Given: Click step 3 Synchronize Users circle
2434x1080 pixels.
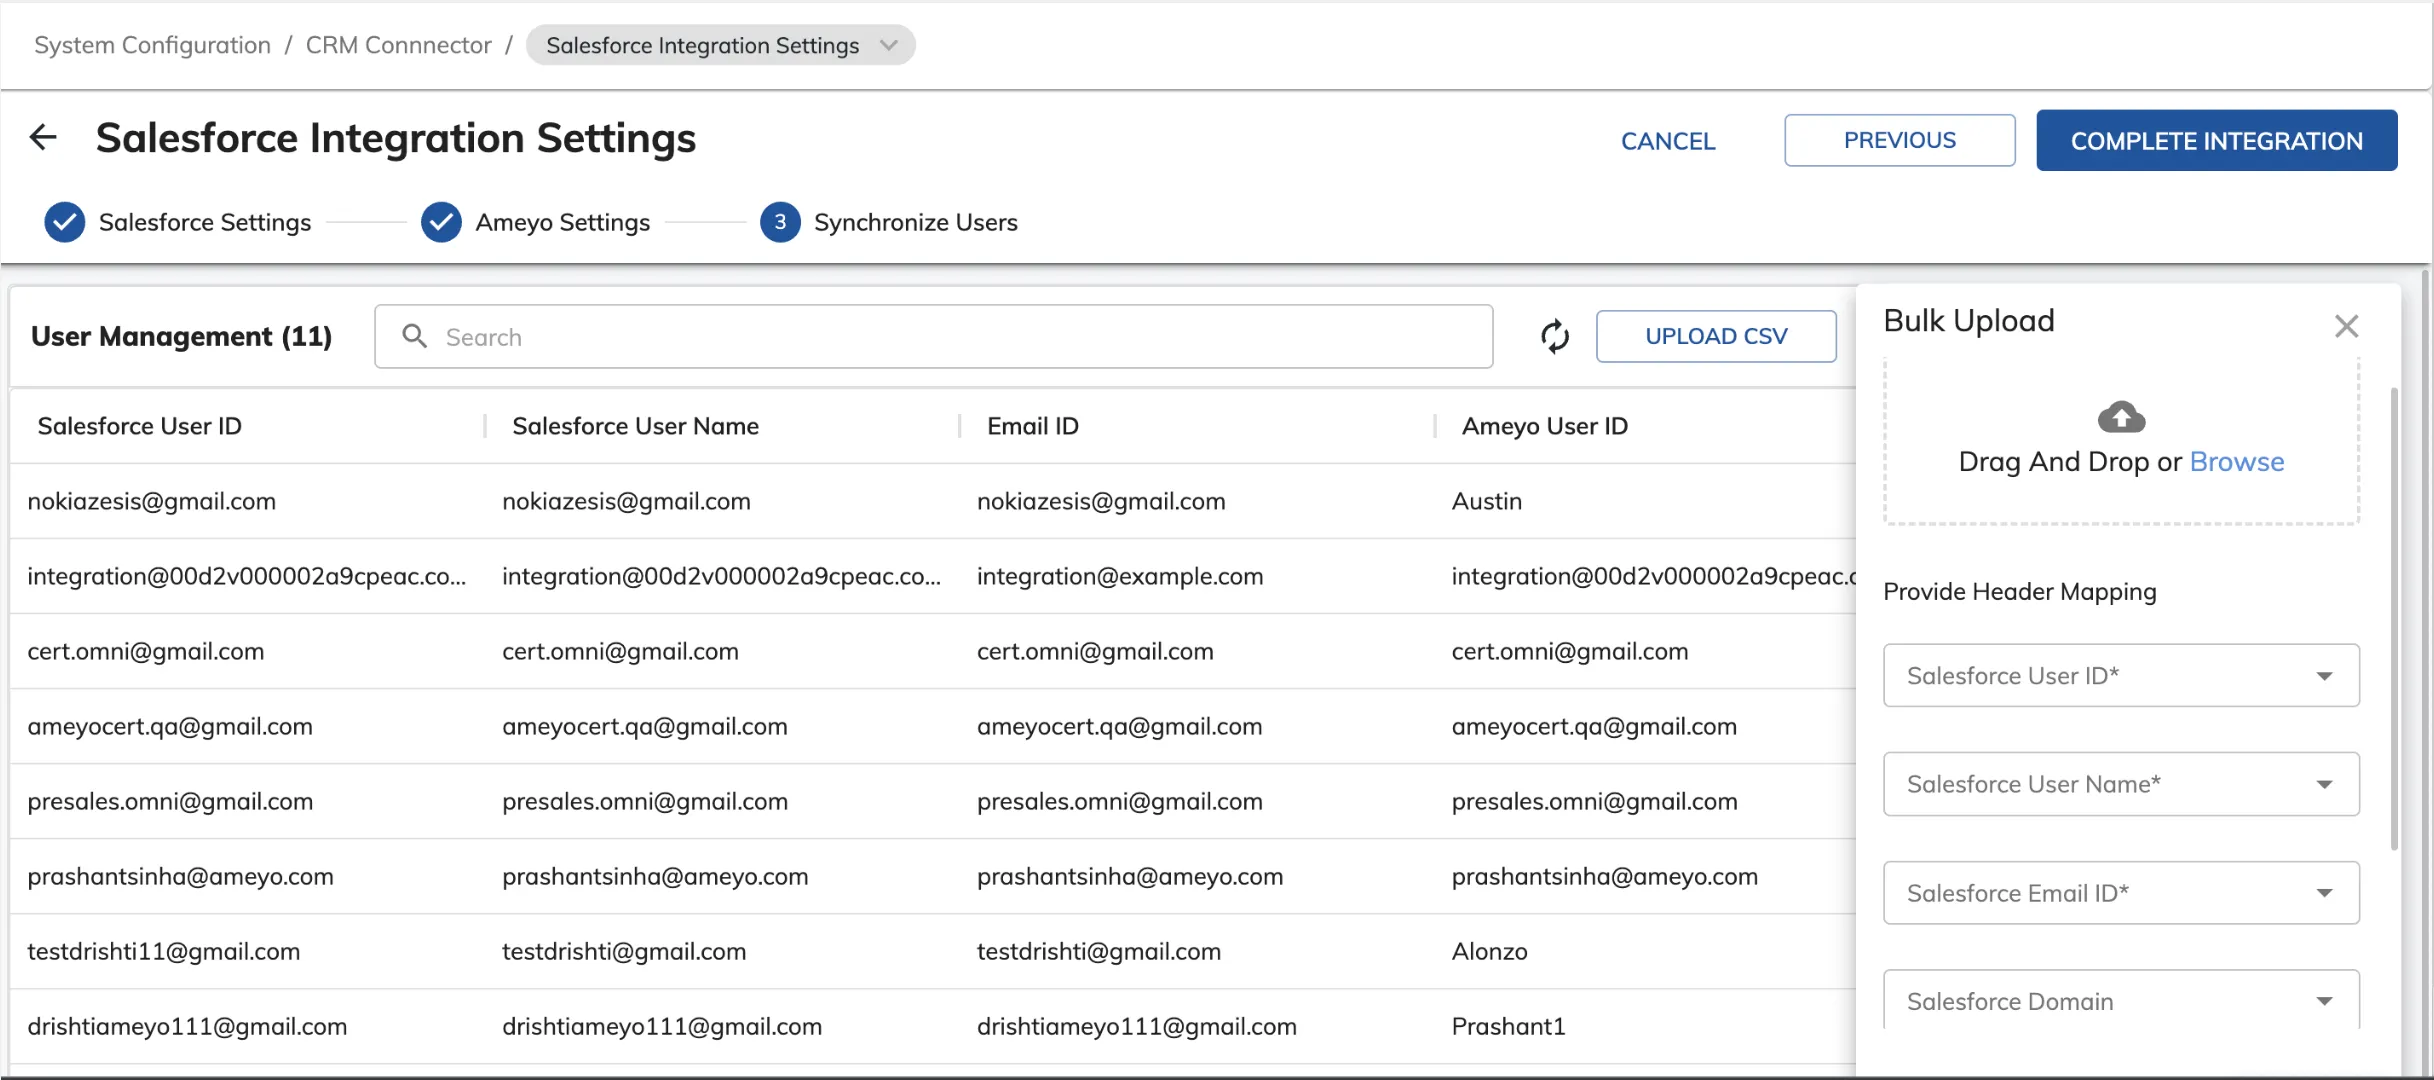Looking at the screenshot, I should tap(780, 222).
